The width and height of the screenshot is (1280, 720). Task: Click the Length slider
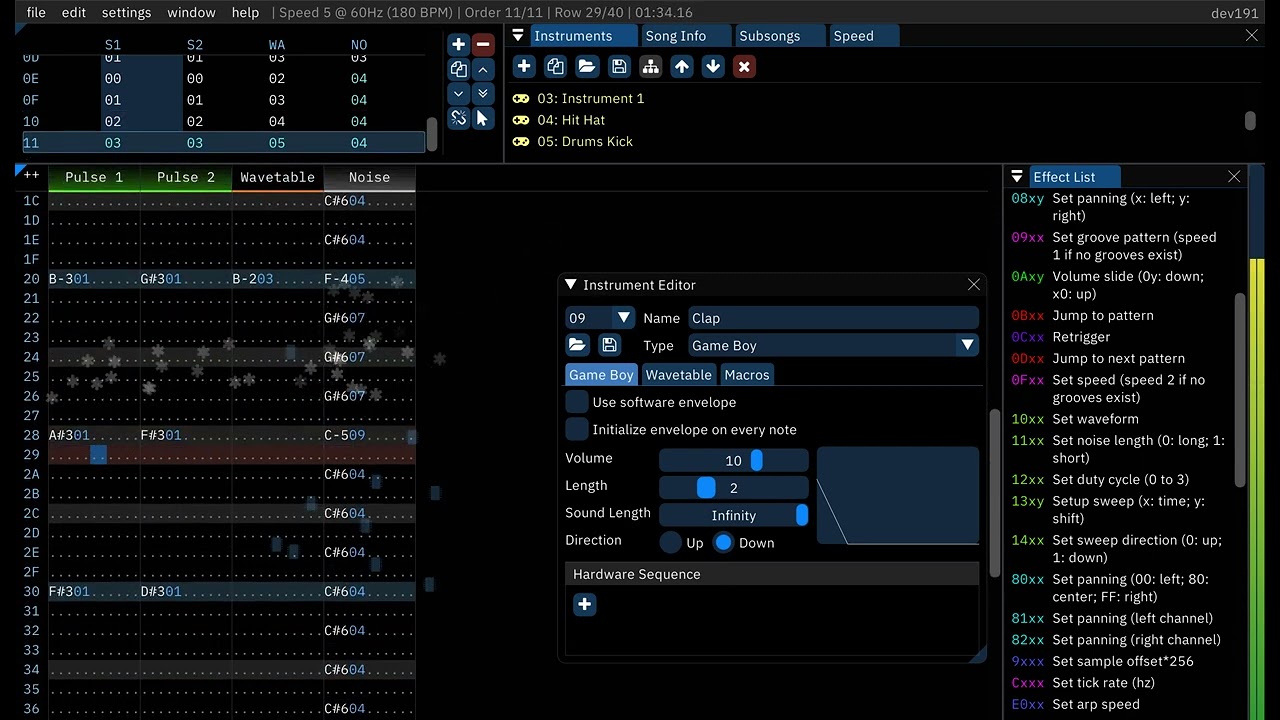coord(734,488)
